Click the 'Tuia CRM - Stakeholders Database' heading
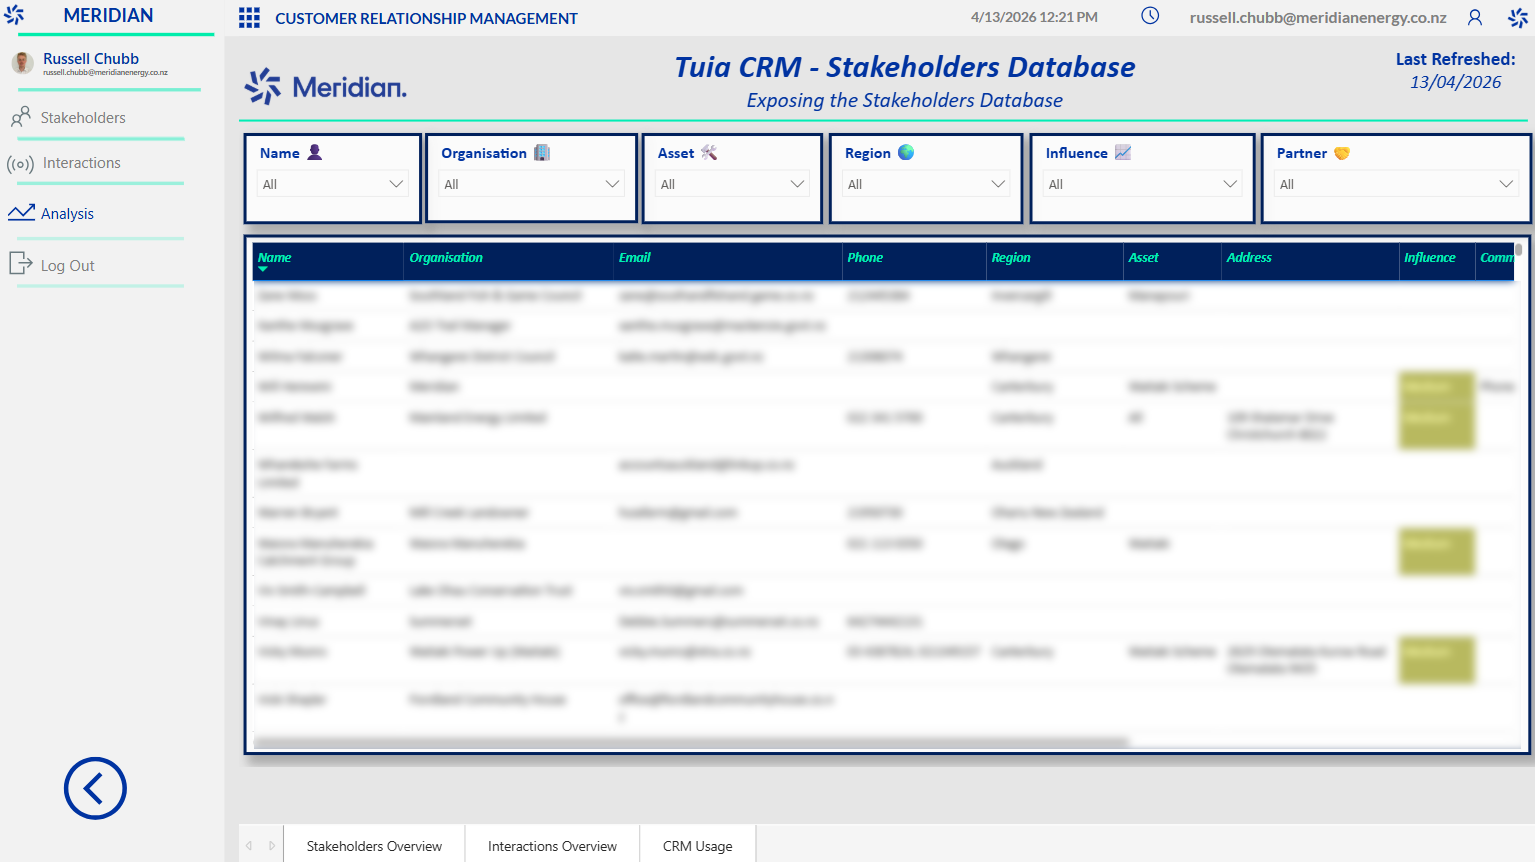Screen dimensions: 1535x862 (x=905, y=67)
